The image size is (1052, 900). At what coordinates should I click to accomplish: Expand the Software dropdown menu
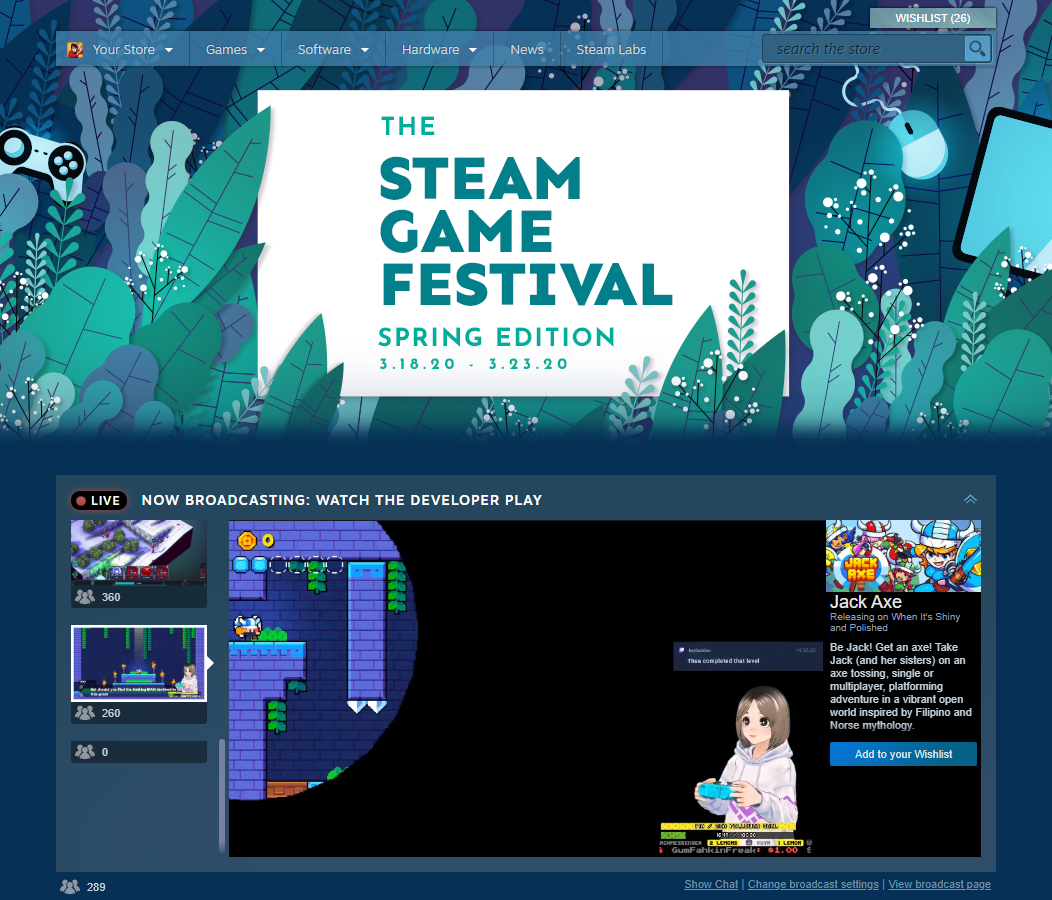(333, 50)
